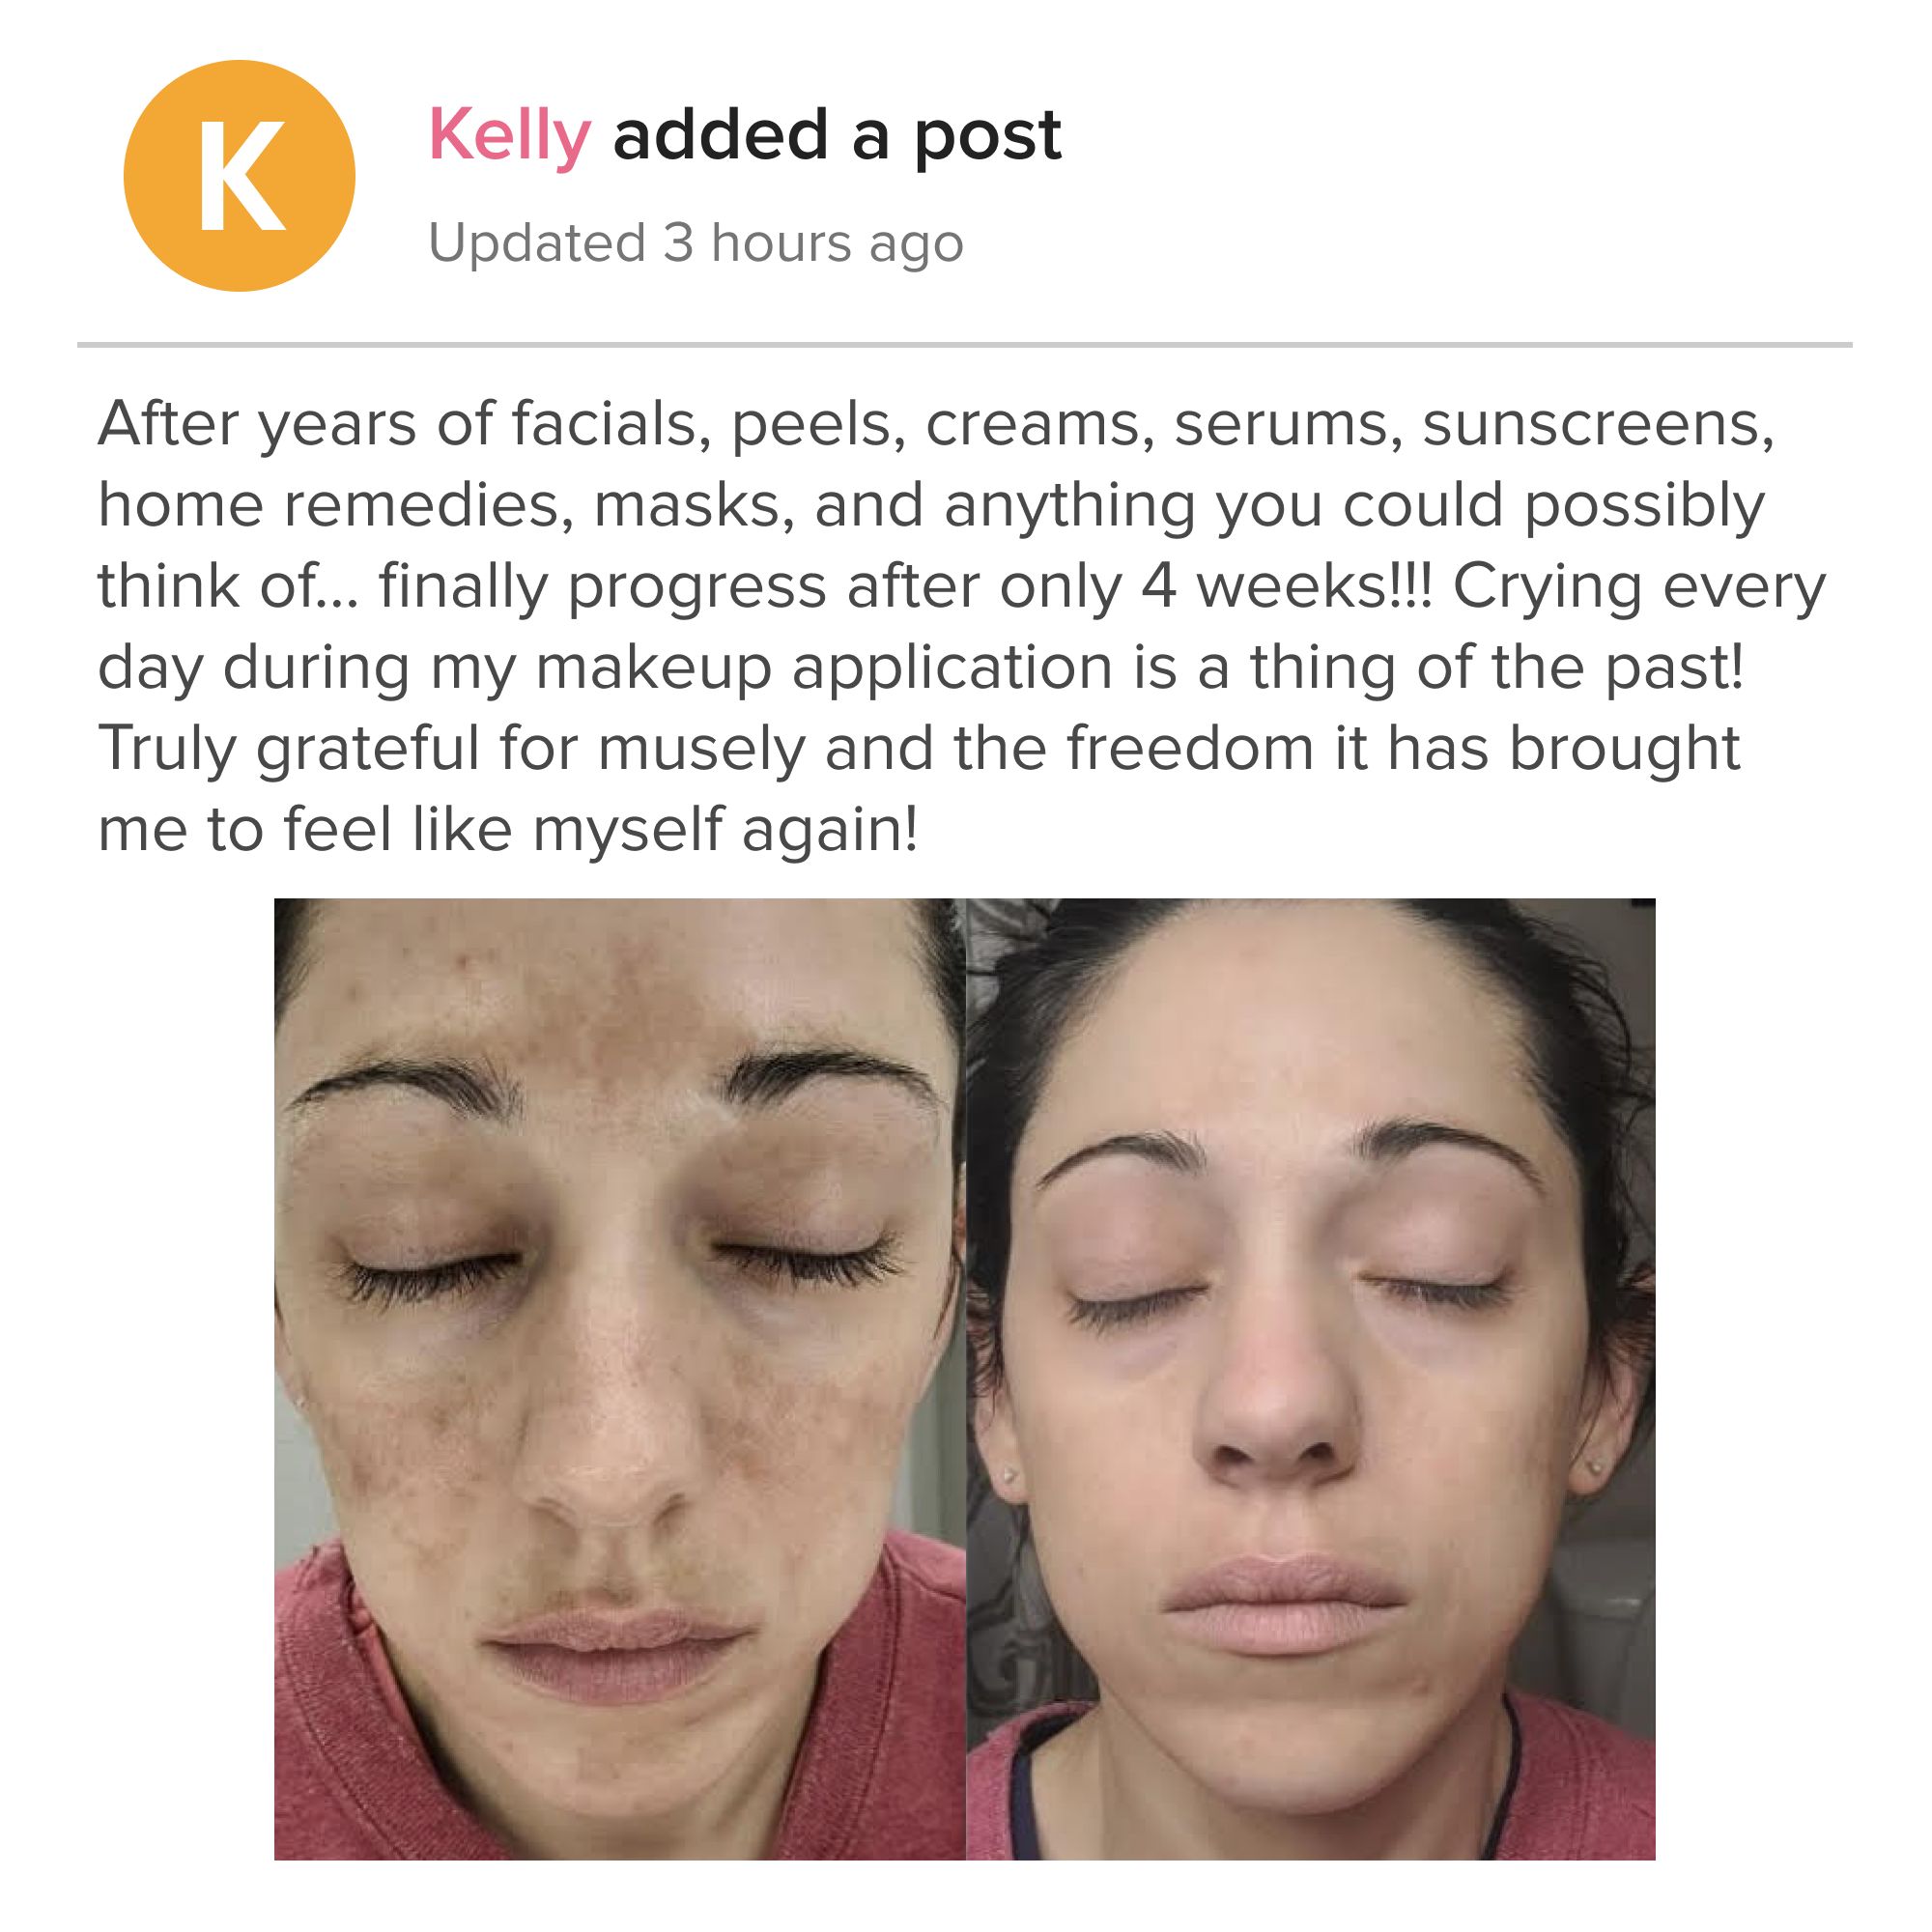The width and height of the screenshot is (1932, 1932).
Task: Click the white letter K in the avatar
Action: tap(241, 176)
